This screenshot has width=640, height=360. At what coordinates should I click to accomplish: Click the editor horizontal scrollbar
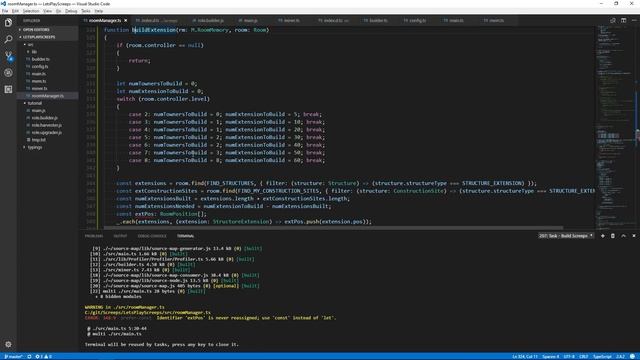point(333,228)
